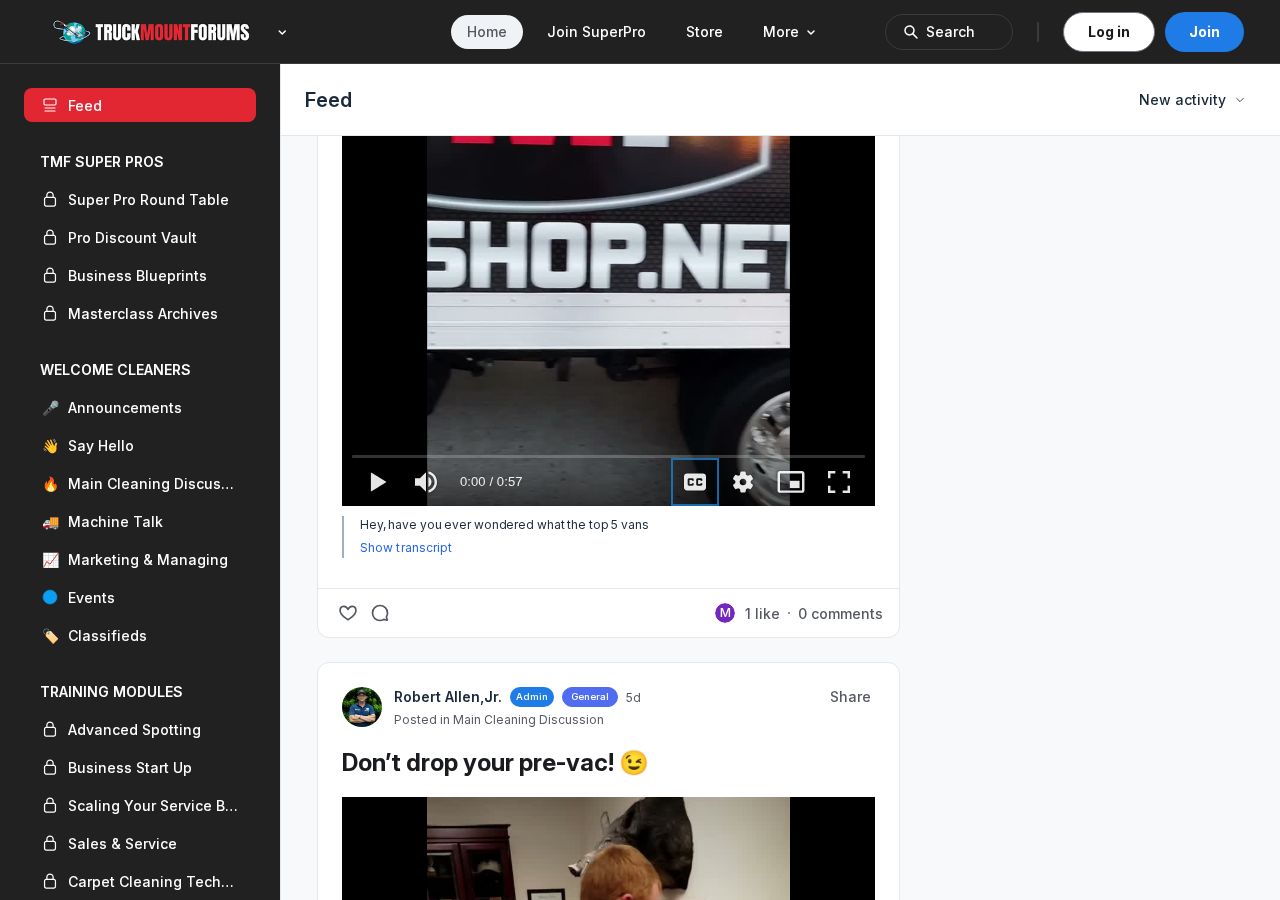Click the blue circle Events icon
The width and height of the screenshot is (1280, 900).
click(50, 598)
